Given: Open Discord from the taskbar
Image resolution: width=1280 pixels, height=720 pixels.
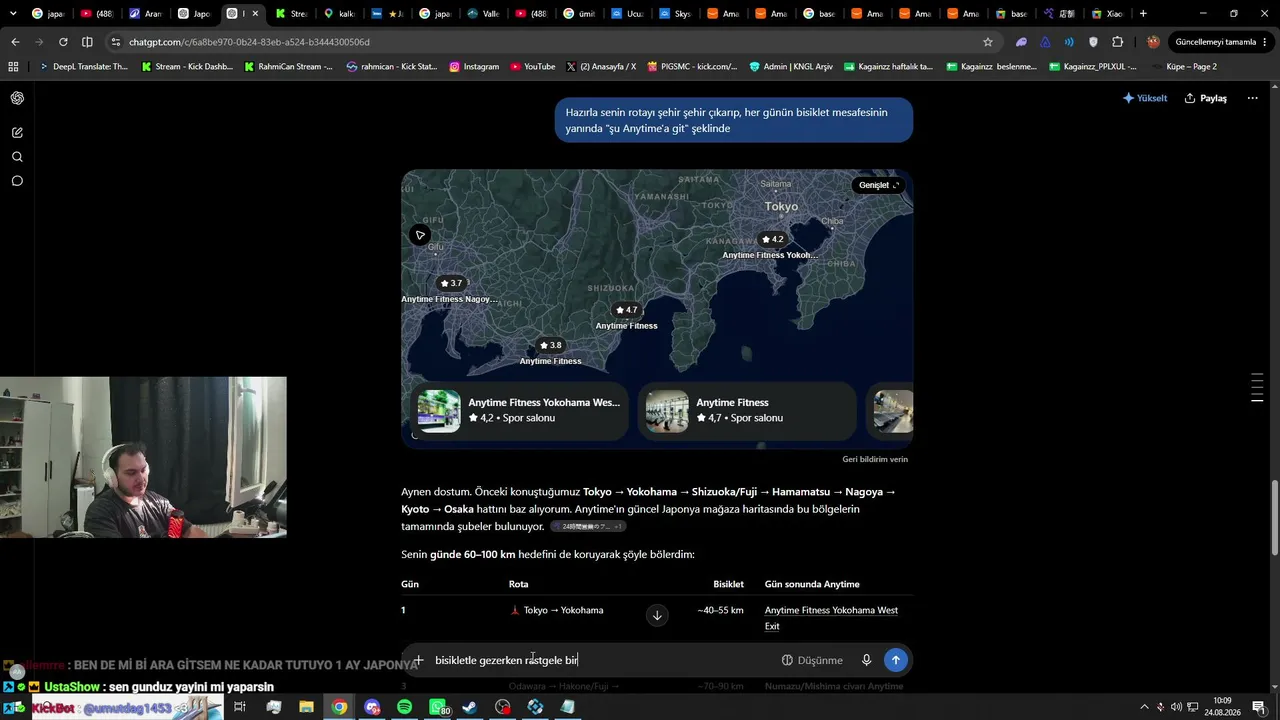Looking at the screenshot, I should 372,707.
